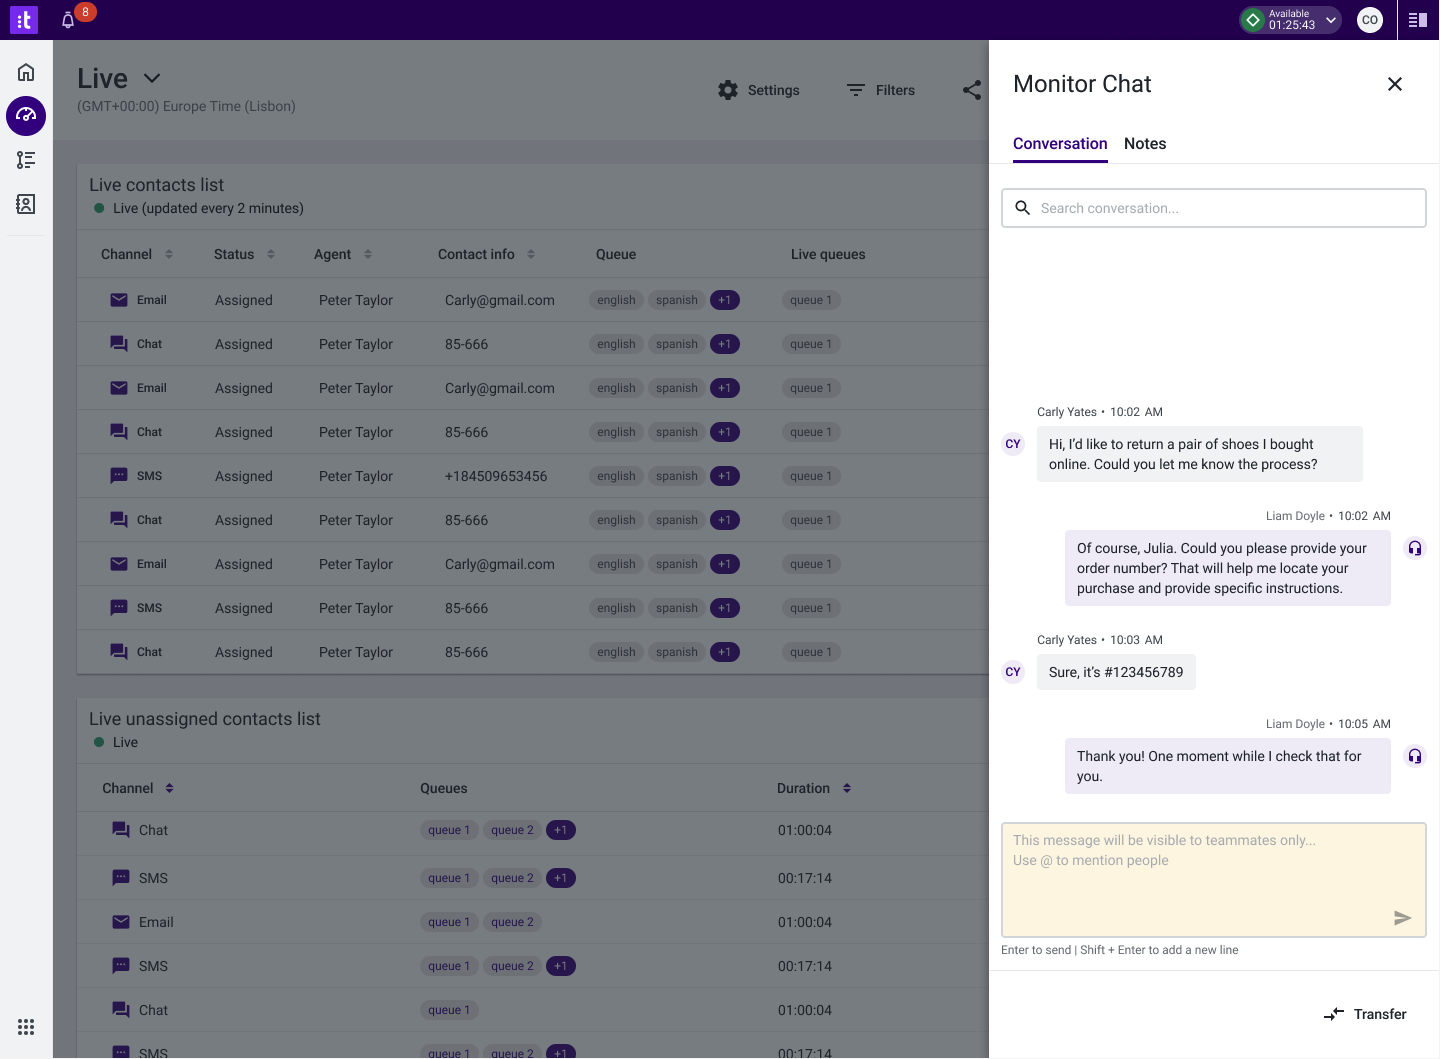The width and height of the screenshot is (1440, 1059).
Task: Close the Monitor Chat panel
Action: point(1395,84)
